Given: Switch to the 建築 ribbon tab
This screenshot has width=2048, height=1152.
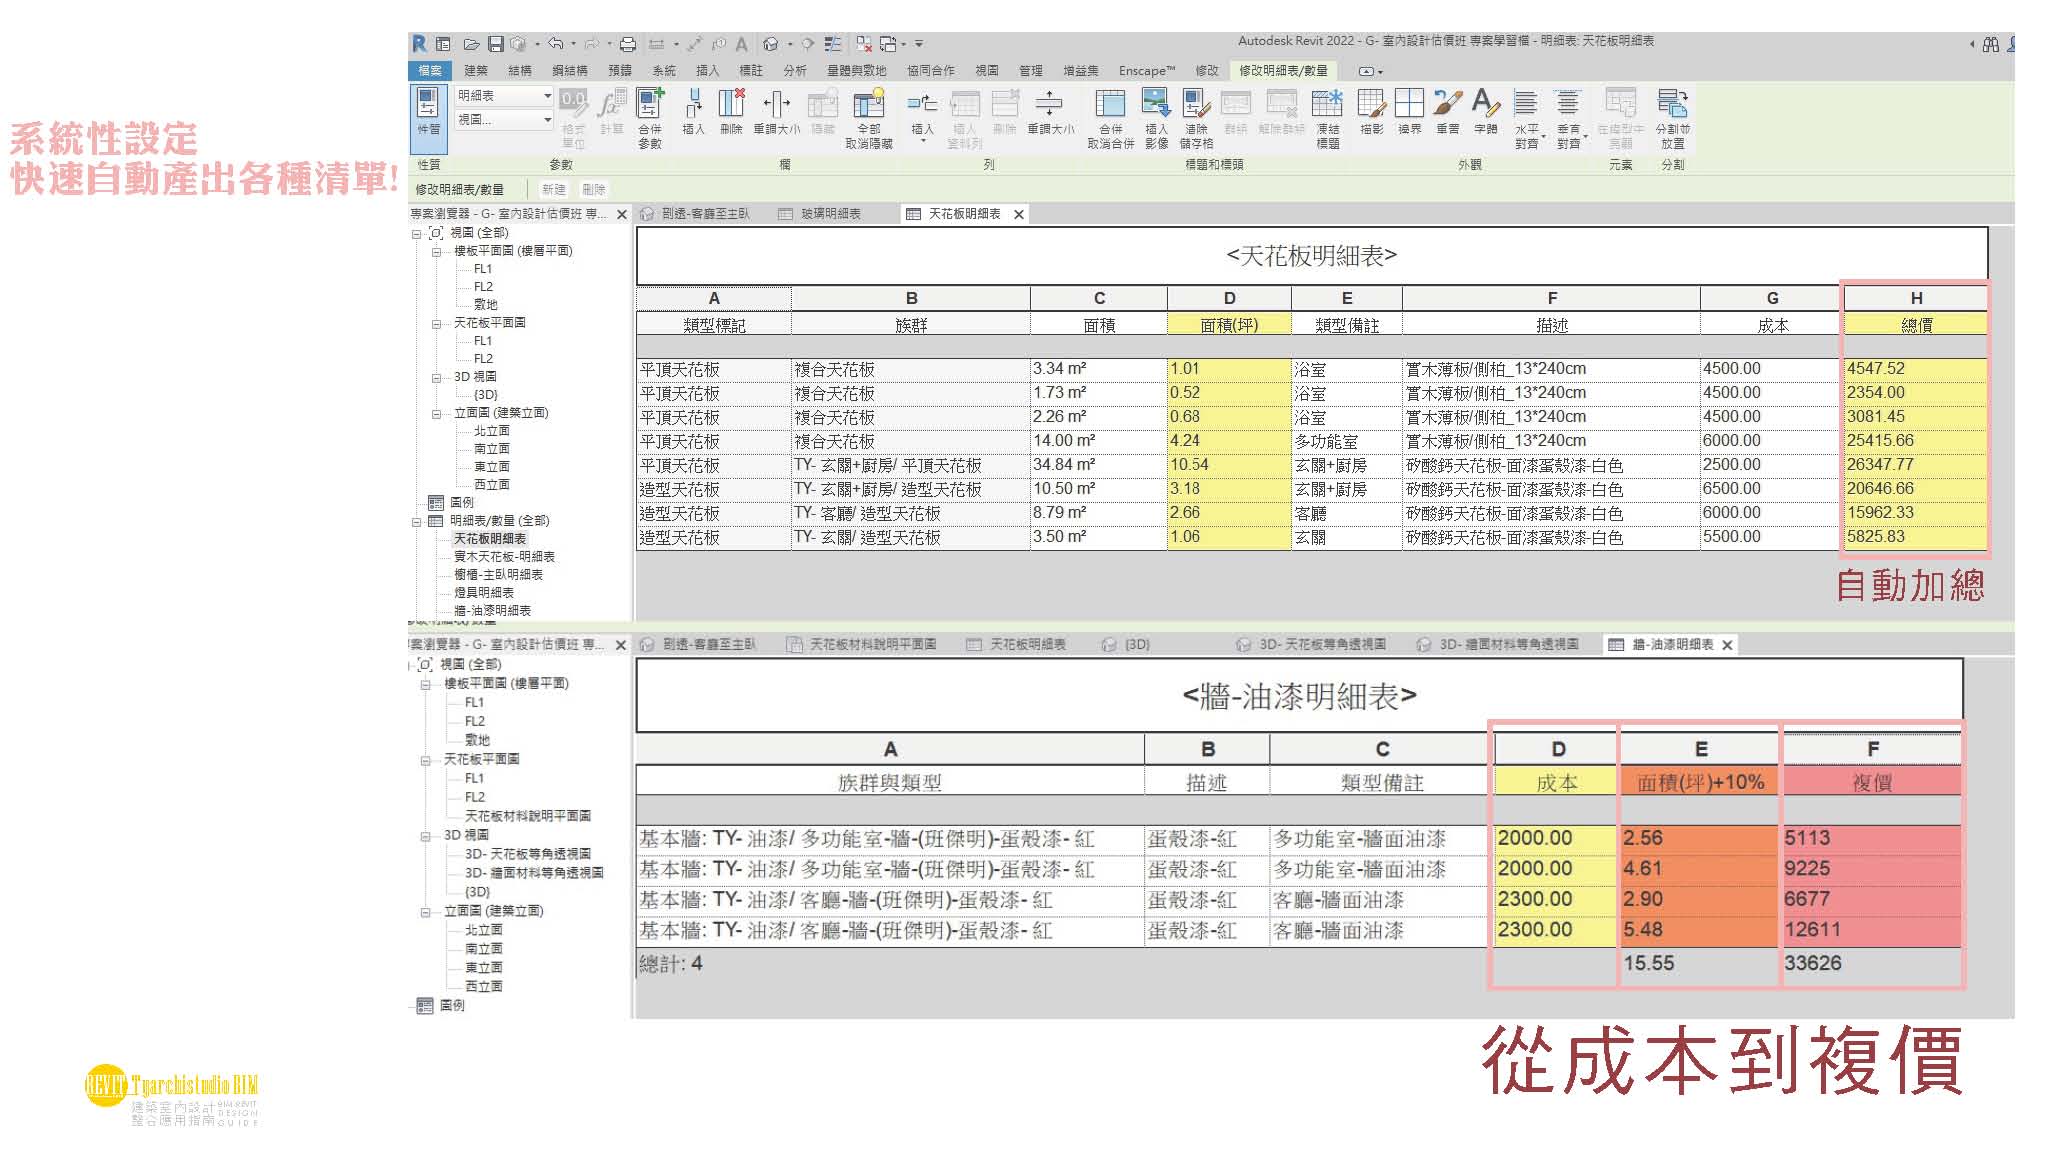Looking at the screenshot, I should pyautogui.click(x=475, y=71).
